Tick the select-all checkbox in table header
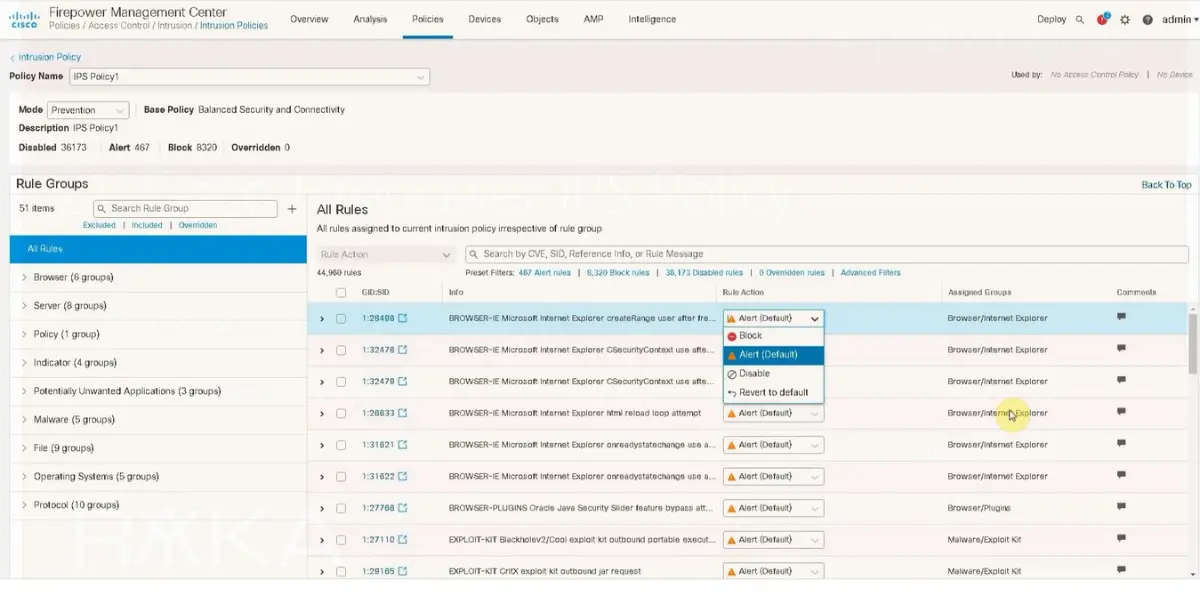This screenshot has height=600, width=1200. point(341,293)
